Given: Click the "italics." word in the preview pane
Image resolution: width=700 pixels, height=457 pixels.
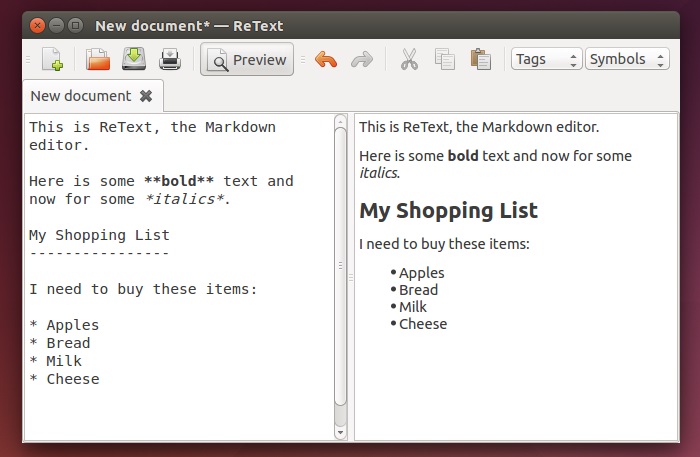Looking at the screenshot, I should tap(379, 173).
